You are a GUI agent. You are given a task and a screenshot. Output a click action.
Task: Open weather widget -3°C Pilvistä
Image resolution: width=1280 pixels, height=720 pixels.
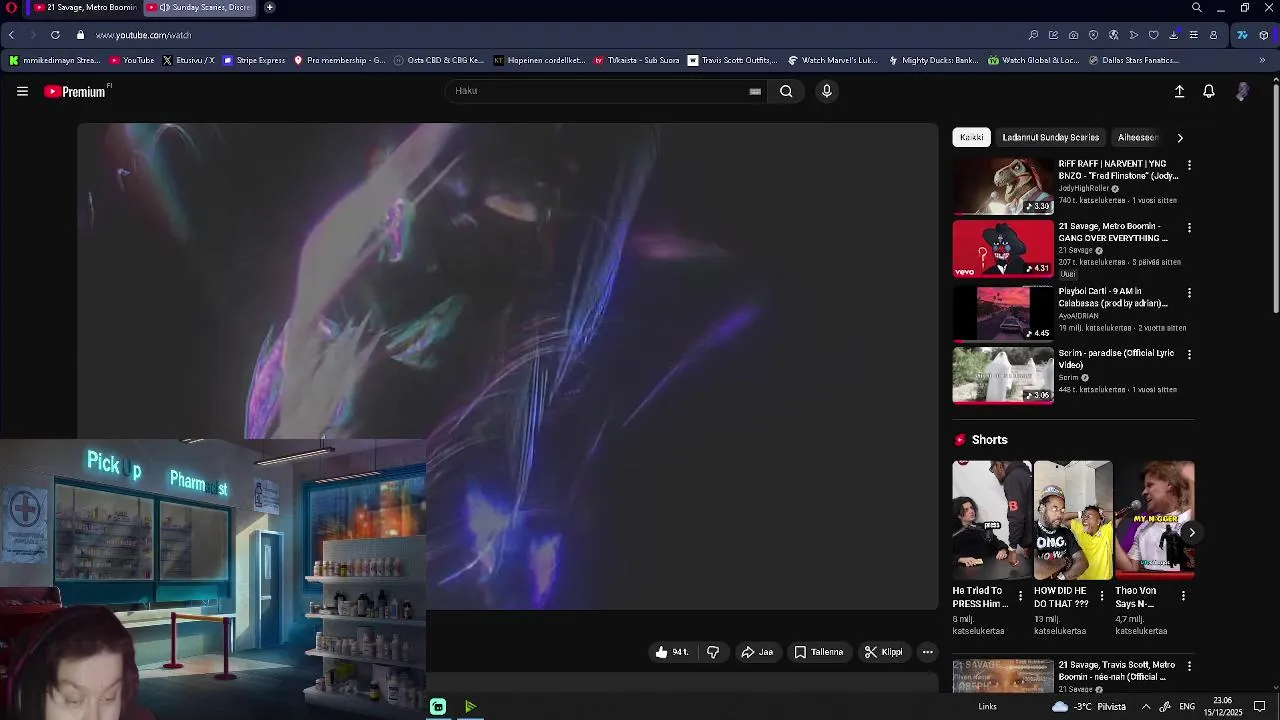click(x=1089, y=707)
